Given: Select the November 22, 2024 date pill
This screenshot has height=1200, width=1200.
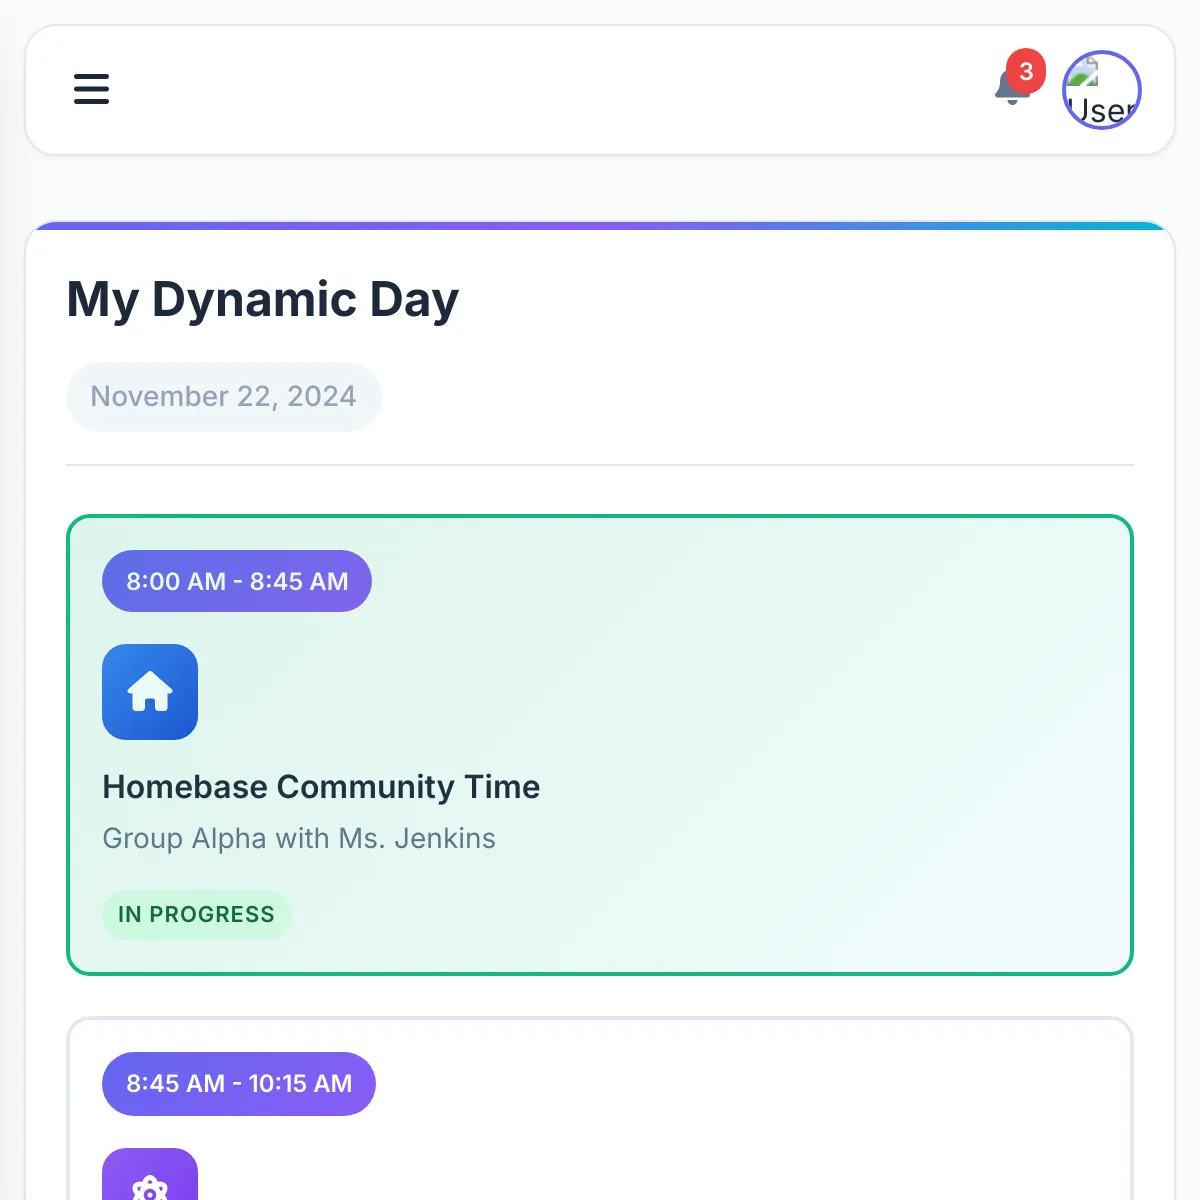Looking at the screenshot, I should [224, 397].
